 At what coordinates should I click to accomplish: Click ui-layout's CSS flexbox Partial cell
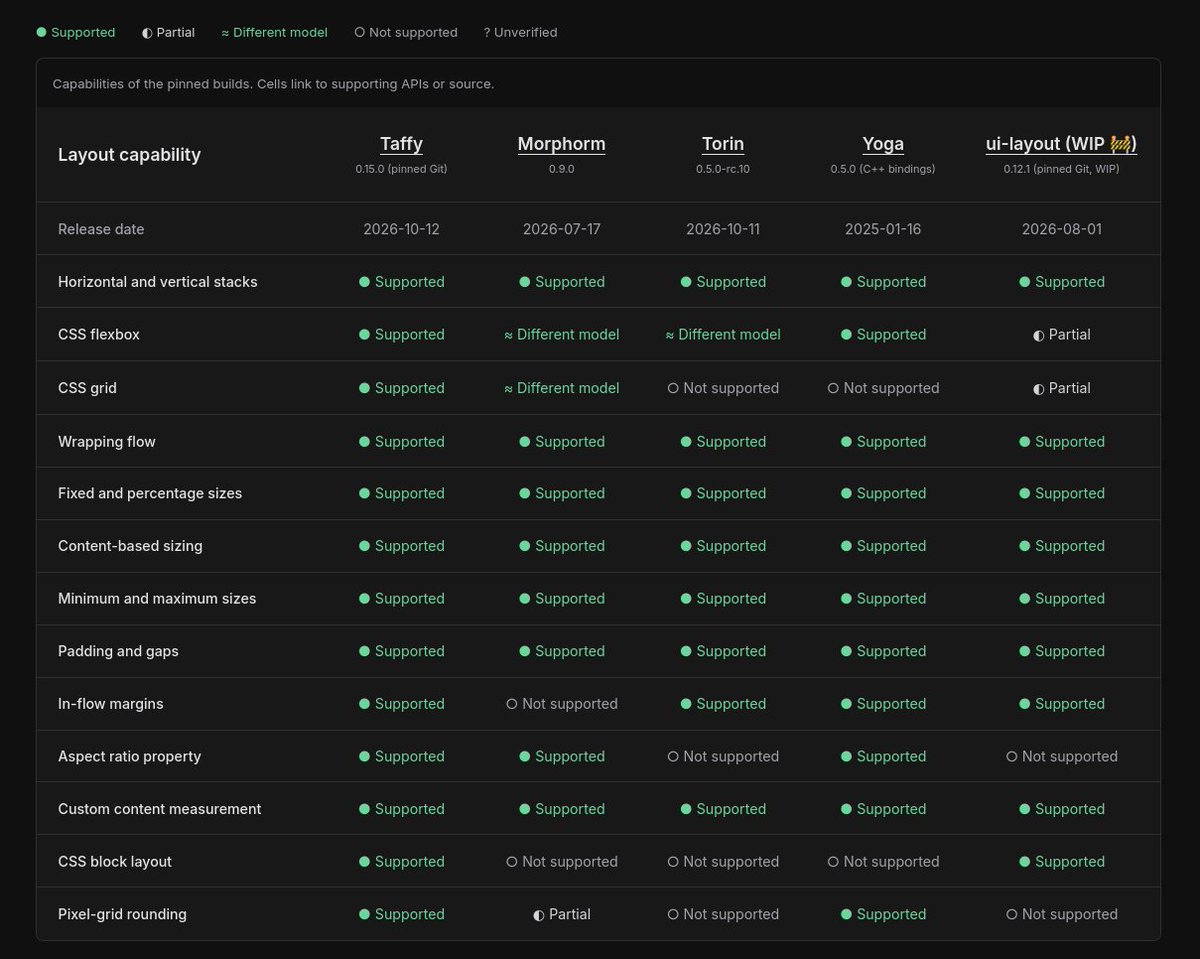click(x=1061, y=335)
